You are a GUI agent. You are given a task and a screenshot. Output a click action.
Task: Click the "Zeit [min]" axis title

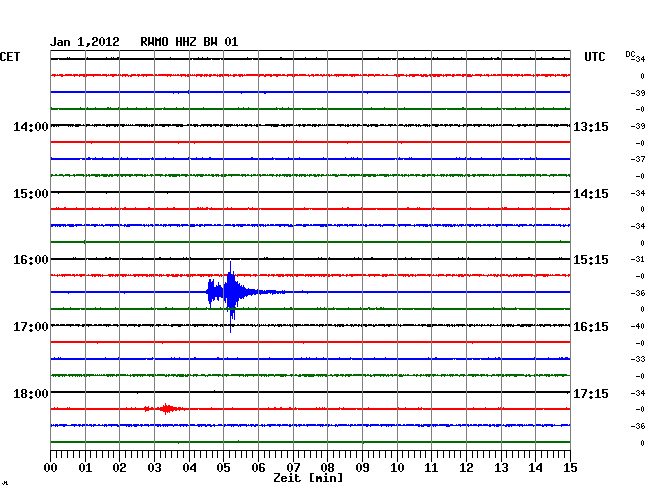[308, 478]
